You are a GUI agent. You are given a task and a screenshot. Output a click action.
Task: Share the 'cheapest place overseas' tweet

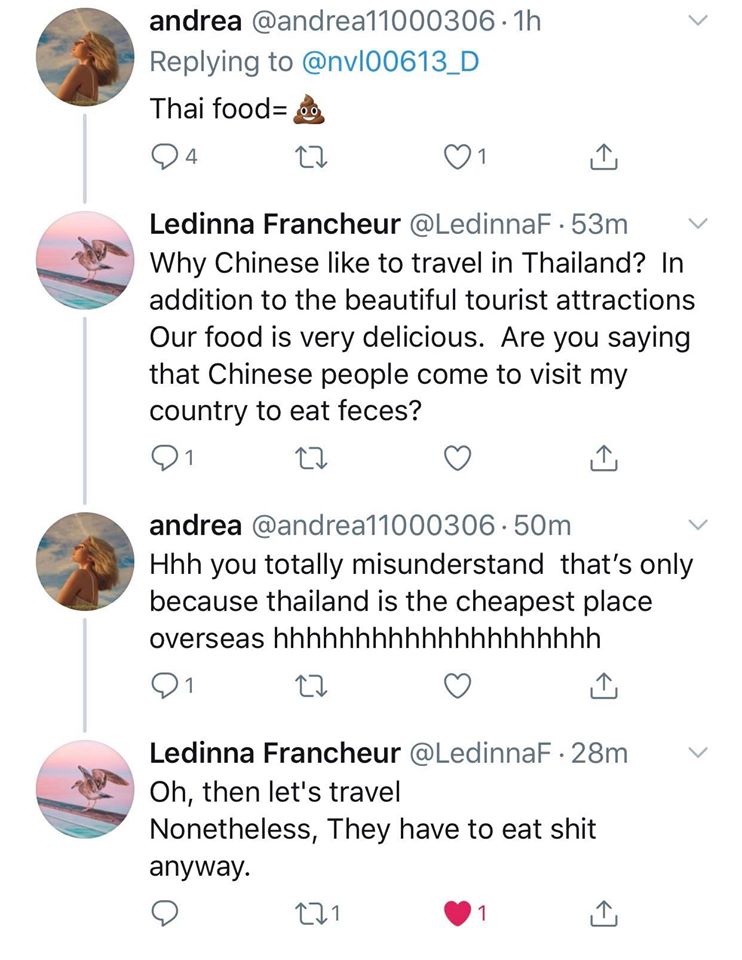[603, 685]
